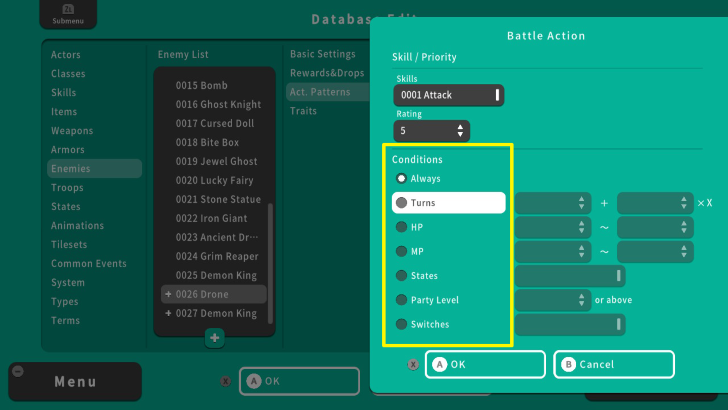Image resolution: width=728 pixels, height=410 pixels.
Task: Select enemy 0017 Cursed Doll
Action: 214,124
